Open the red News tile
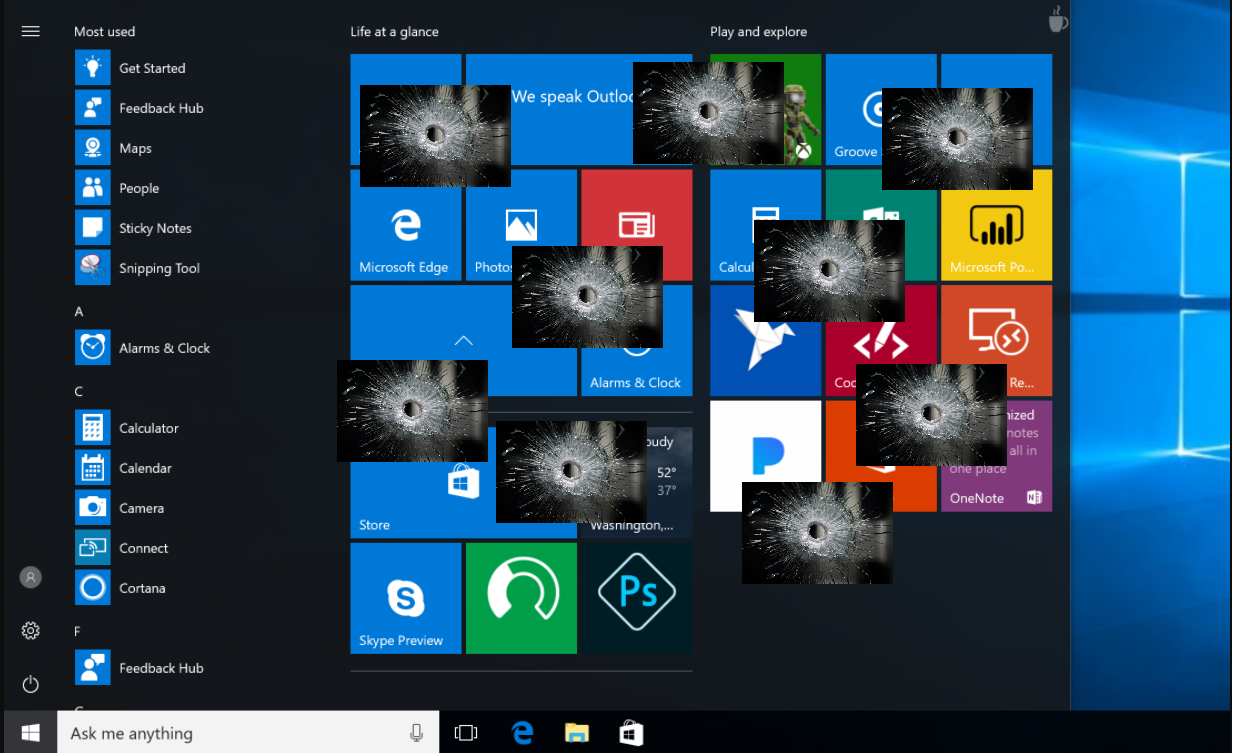 click(637, 225)
